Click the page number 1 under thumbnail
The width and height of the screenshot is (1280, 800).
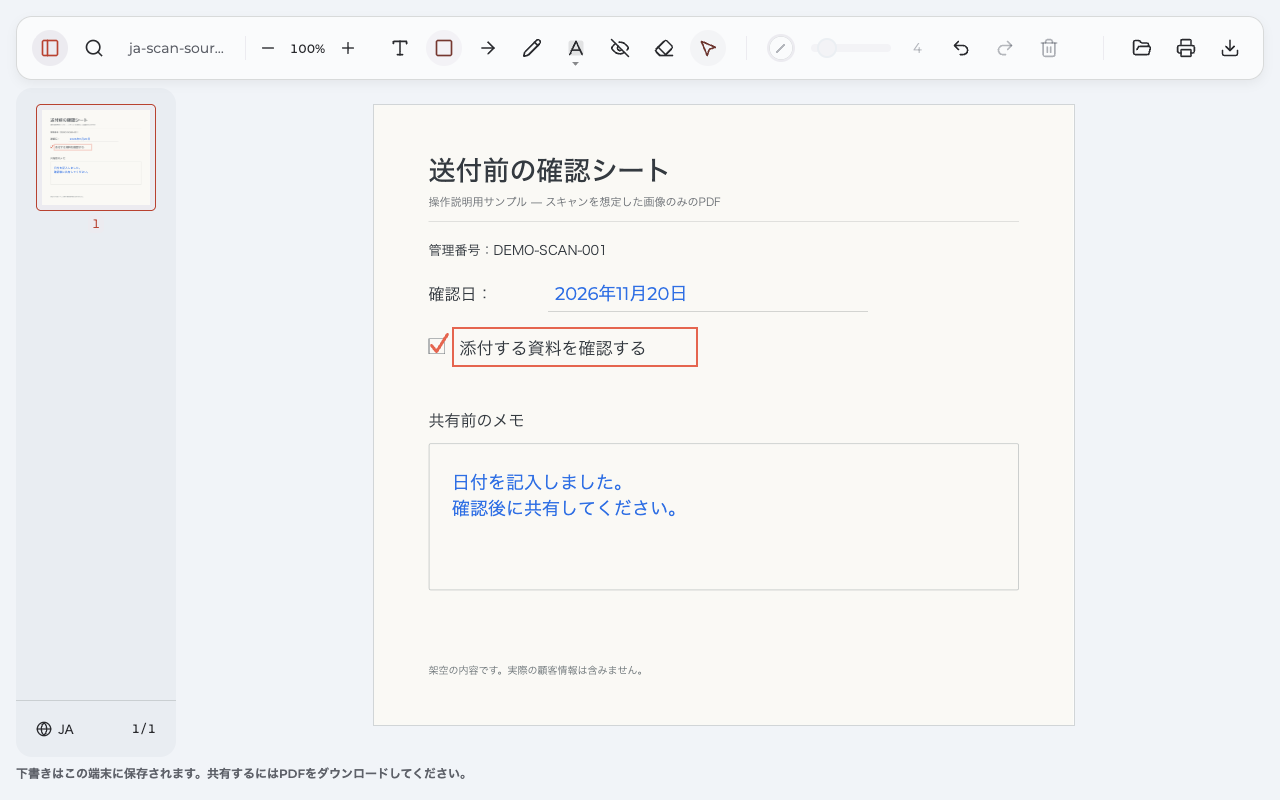pos(96,224)
